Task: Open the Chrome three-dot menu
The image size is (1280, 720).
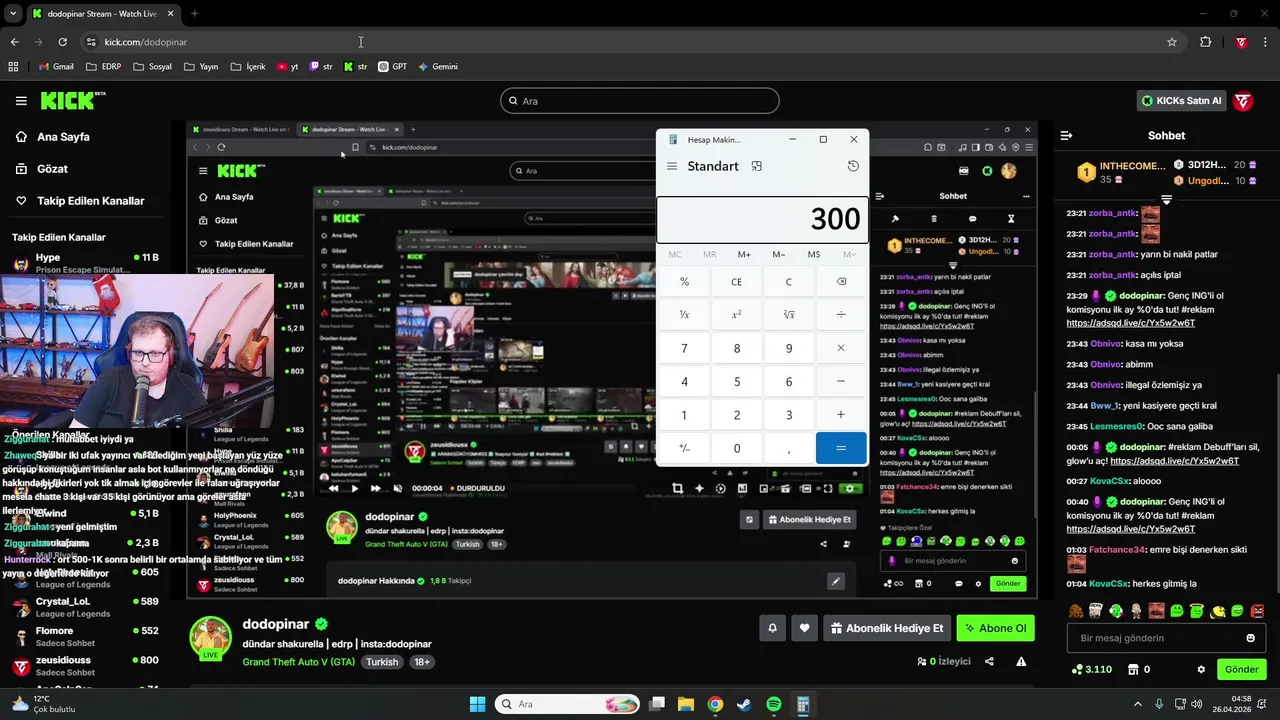Action: (x=1265, y=42)
